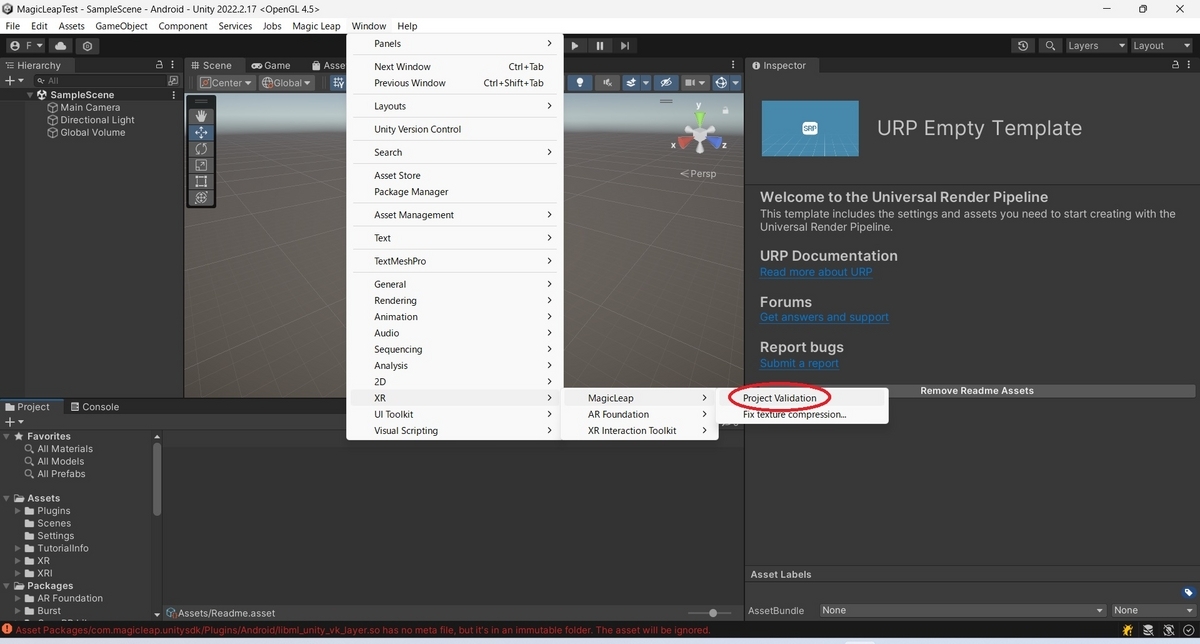The width and height of the screenshot is (1200, 644).
Task: Click Submit a report link
Action: pos(799,363)
